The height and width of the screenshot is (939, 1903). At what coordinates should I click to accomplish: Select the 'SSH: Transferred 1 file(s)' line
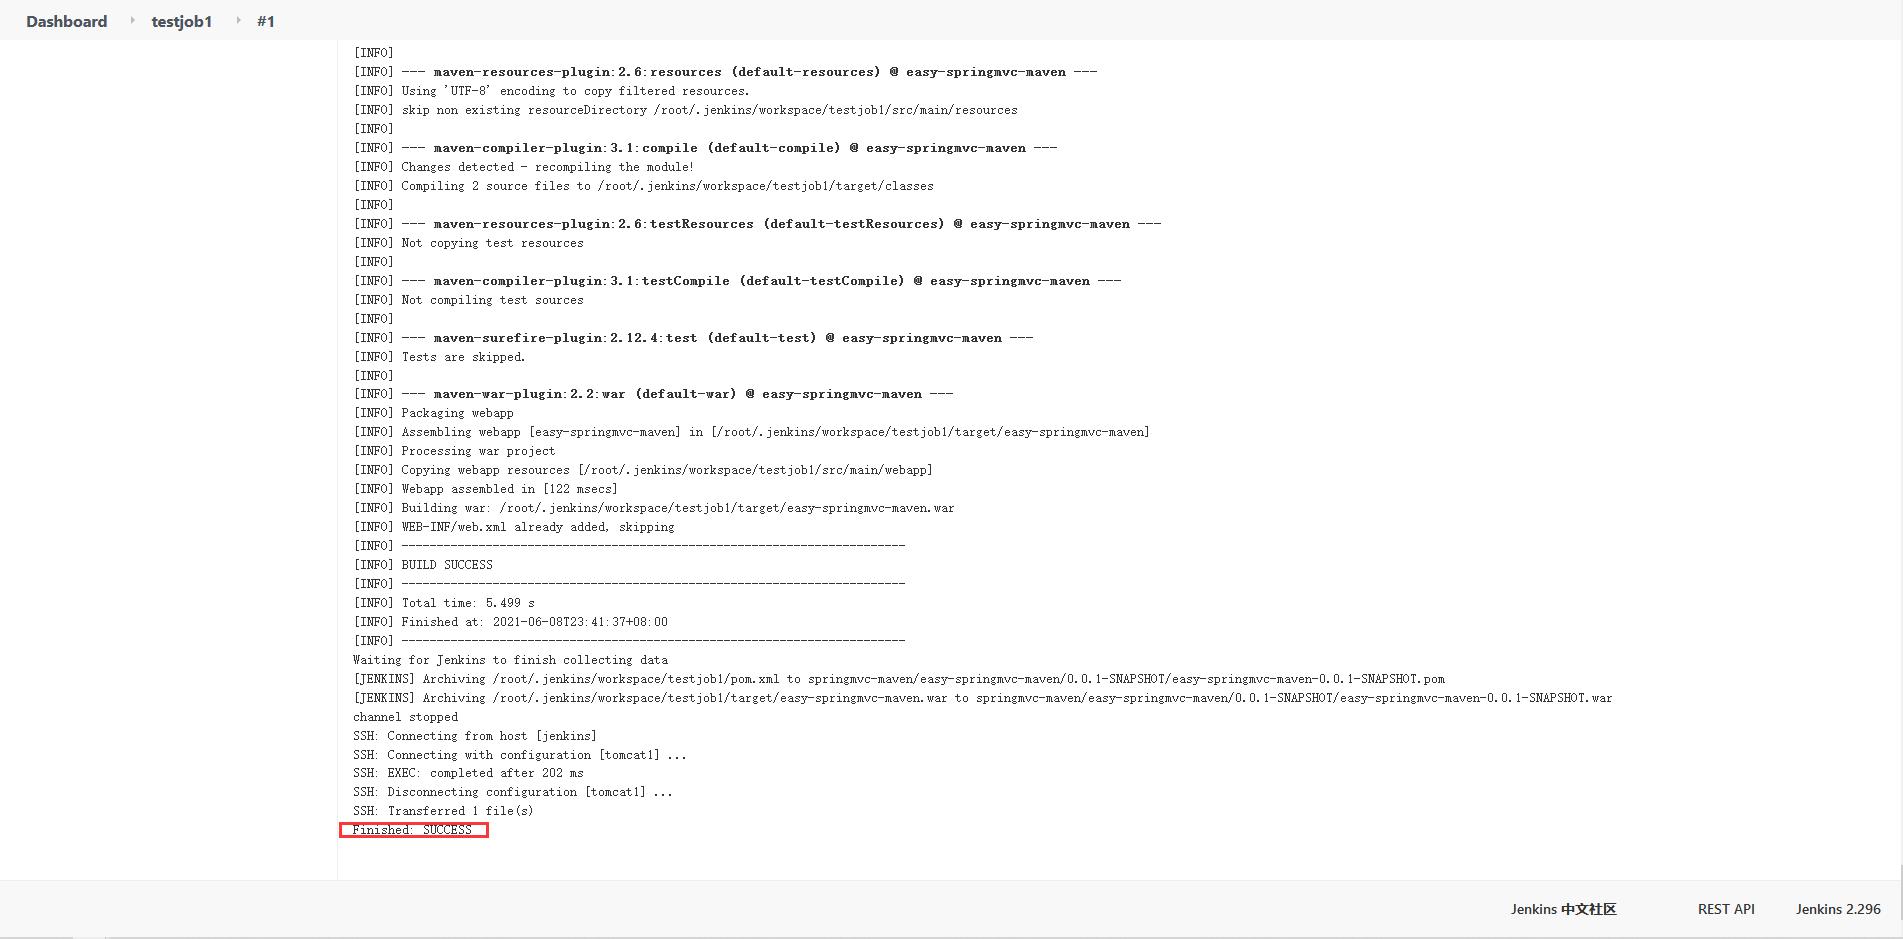(443, 811)
